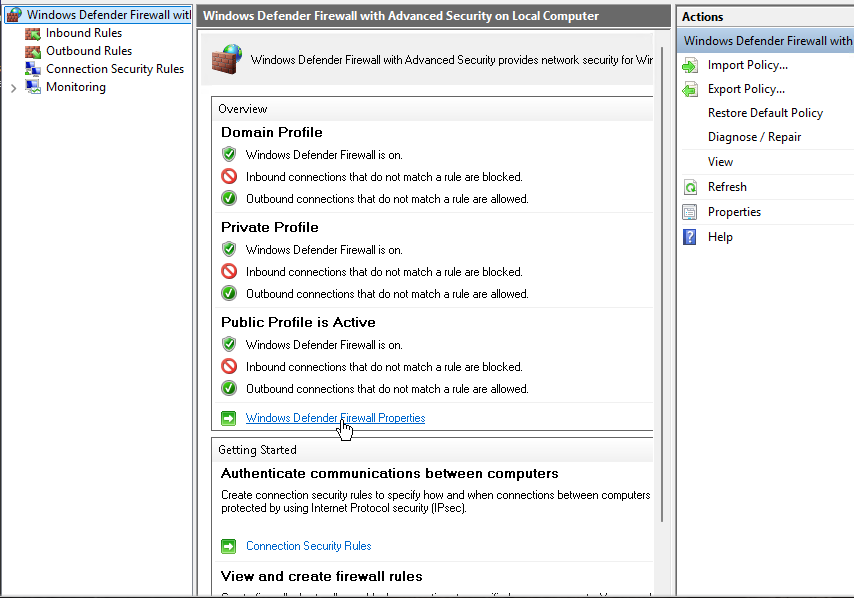Click Domain Profile firewall-on shield icon
854x598 pixels.
[x=229, y=155]
